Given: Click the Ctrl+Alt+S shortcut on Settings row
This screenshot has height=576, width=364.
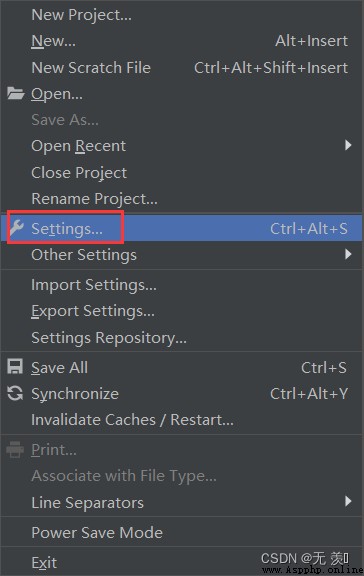Looking at the screenshot, I should click(309, 228).
